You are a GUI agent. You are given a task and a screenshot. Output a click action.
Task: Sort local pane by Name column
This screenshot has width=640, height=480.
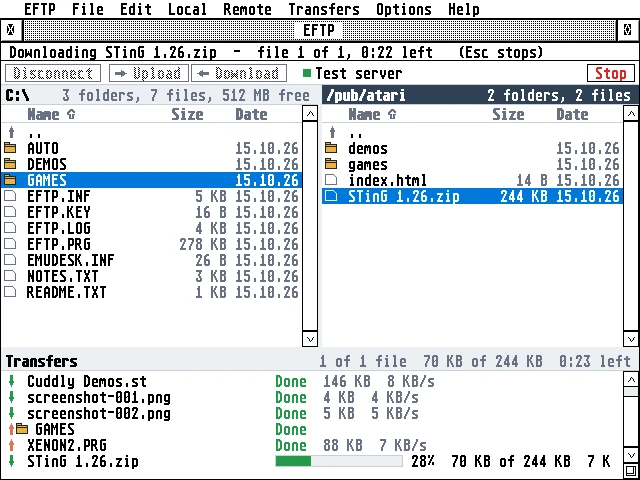pyautogui.click(x=51, y=114)
